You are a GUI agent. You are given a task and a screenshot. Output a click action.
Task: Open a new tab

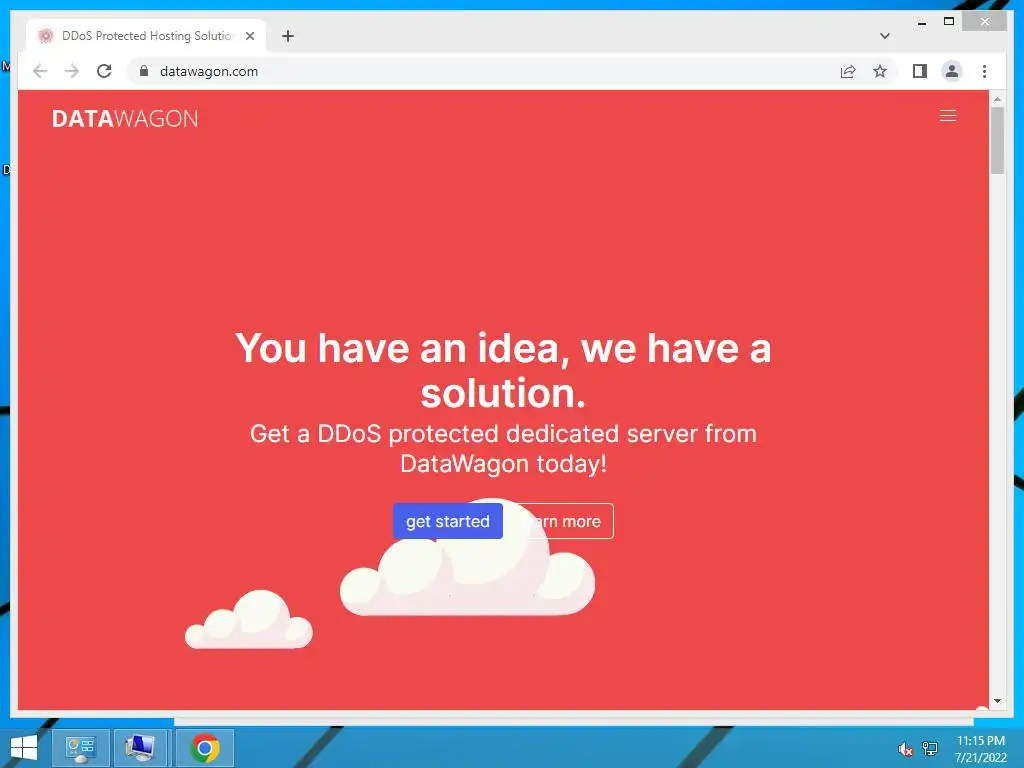click(287, 36)
